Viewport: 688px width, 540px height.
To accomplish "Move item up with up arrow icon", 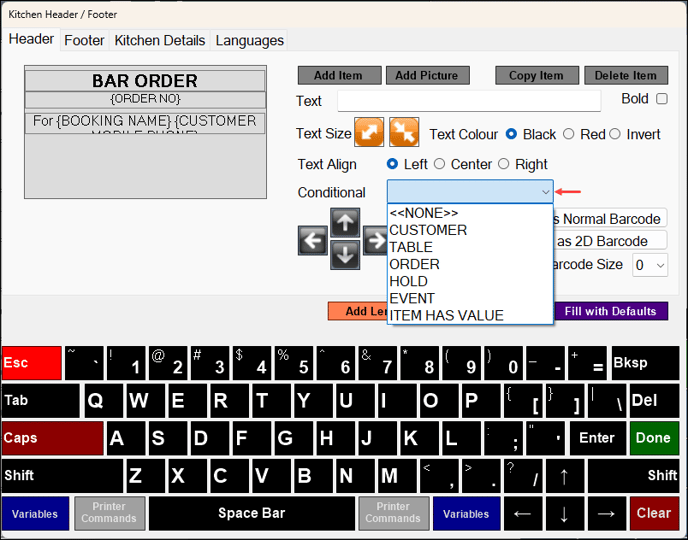I will pyautogui.click(x=345, y=223).
